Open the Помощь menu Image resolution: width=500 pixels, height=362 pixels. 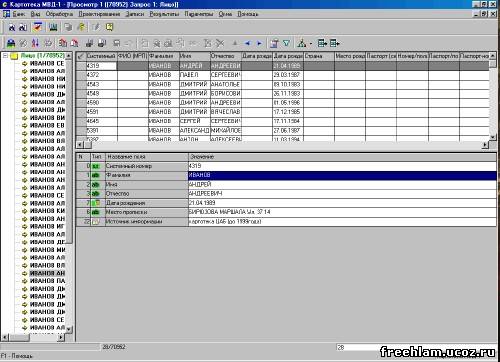(248, 14)
